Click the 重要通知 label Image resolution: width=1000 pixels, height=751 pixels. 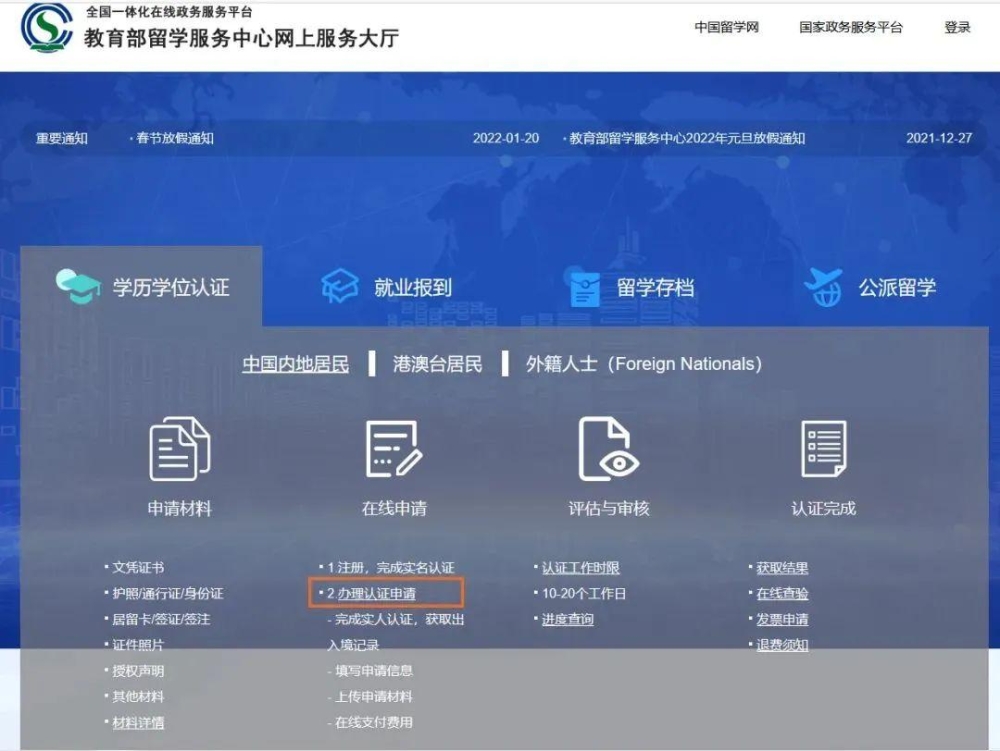tap(62, 138)
